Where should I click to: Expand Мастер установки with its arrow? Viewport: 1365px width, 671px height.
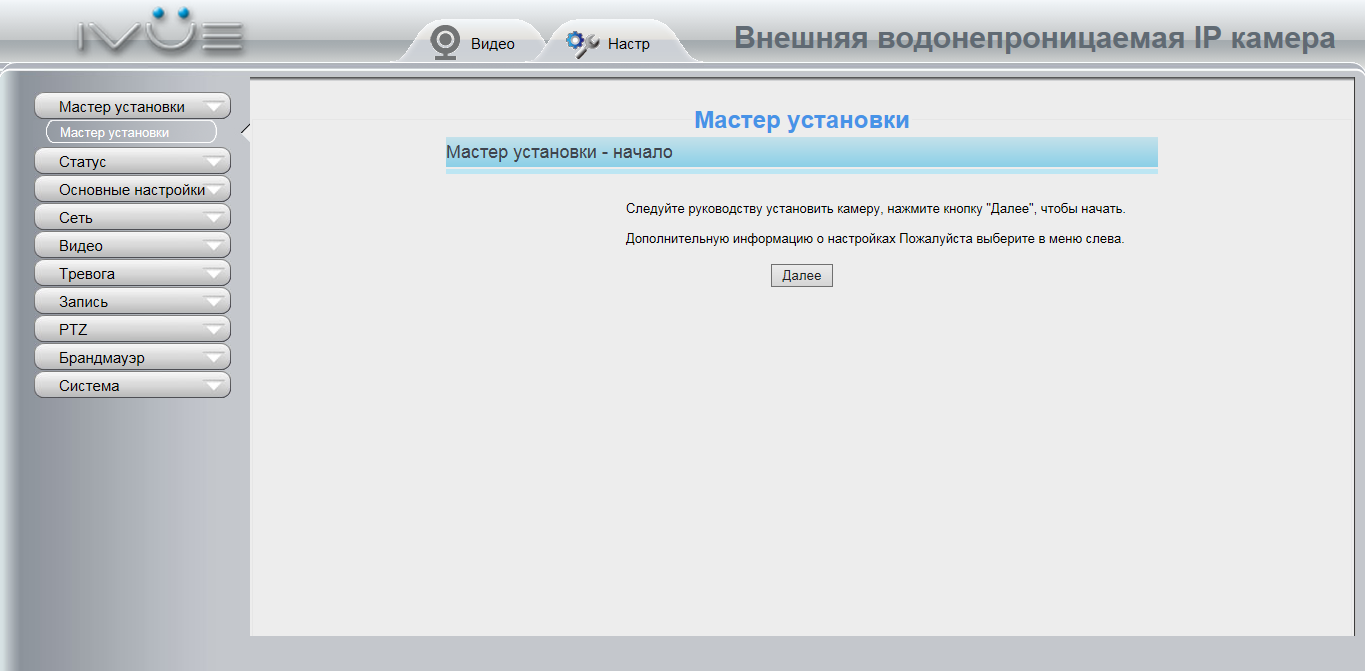[214, 107]
